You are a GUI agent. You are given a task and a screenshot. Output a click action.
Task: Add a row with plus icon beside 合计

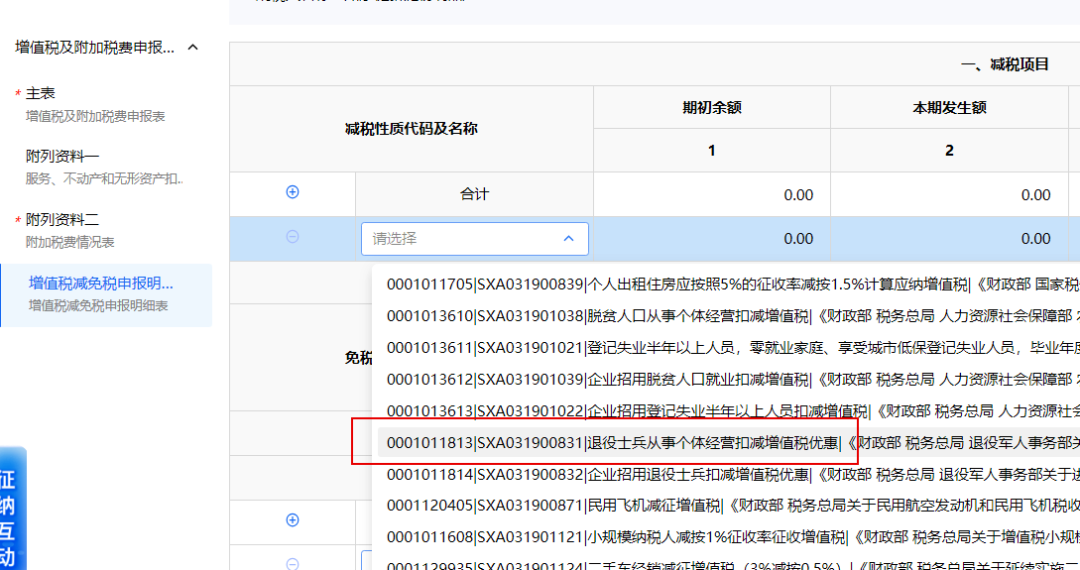[x=292, y=192]
